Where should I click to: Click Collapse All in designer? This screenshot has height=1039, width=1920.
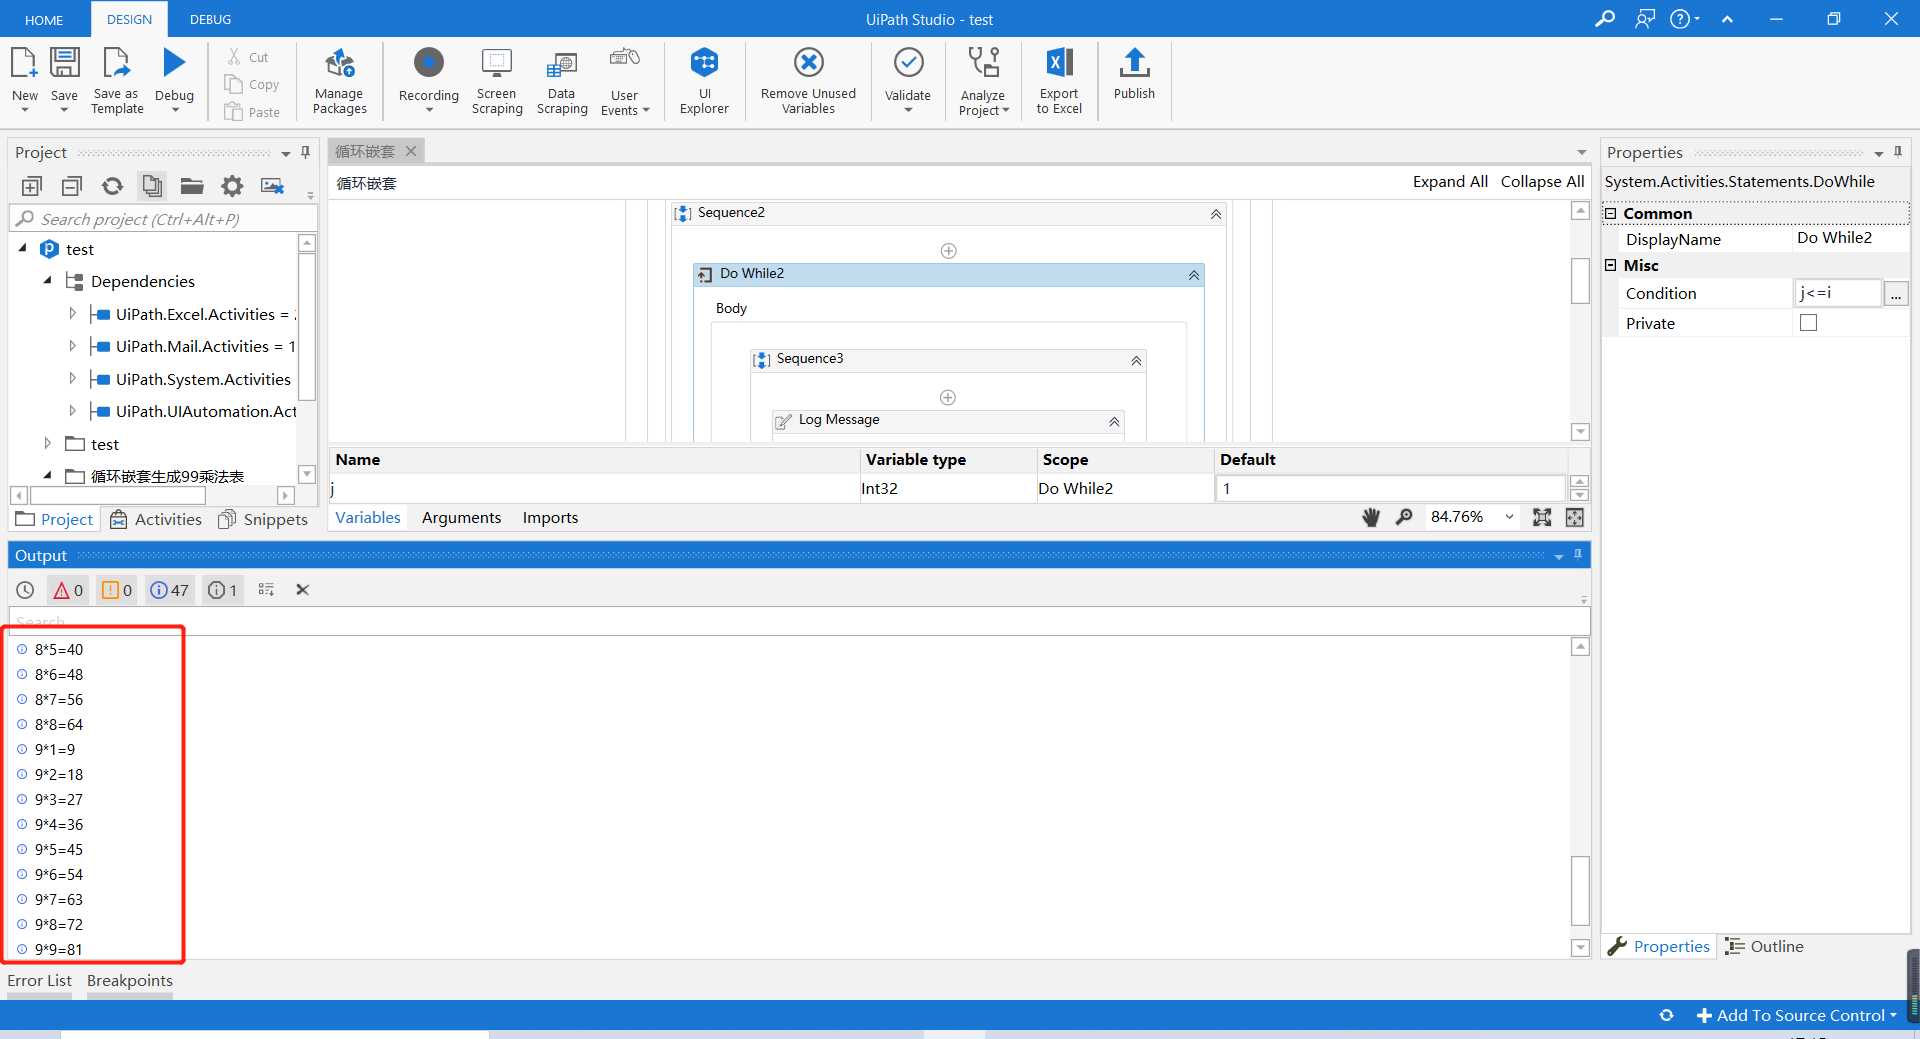[x=1542, y=181]
